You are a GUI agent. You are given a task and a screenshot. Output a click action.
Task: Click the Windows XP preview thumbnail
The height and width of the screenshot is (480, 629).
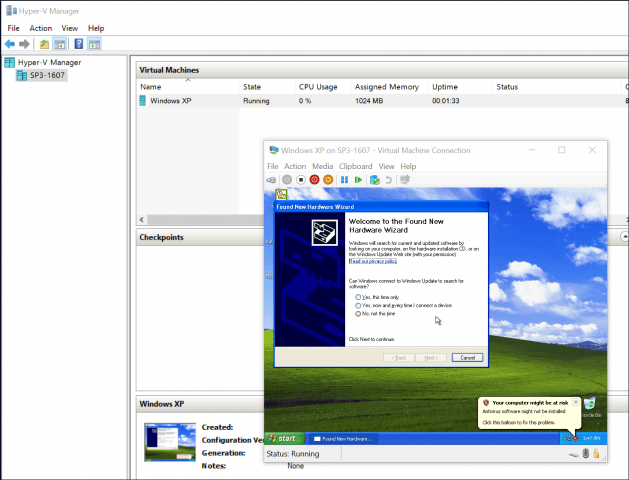(170, 442)
